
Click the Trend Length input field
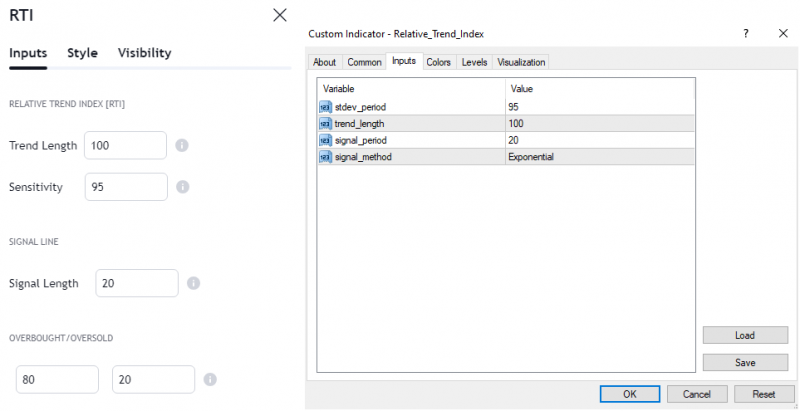tap(125, 145)
